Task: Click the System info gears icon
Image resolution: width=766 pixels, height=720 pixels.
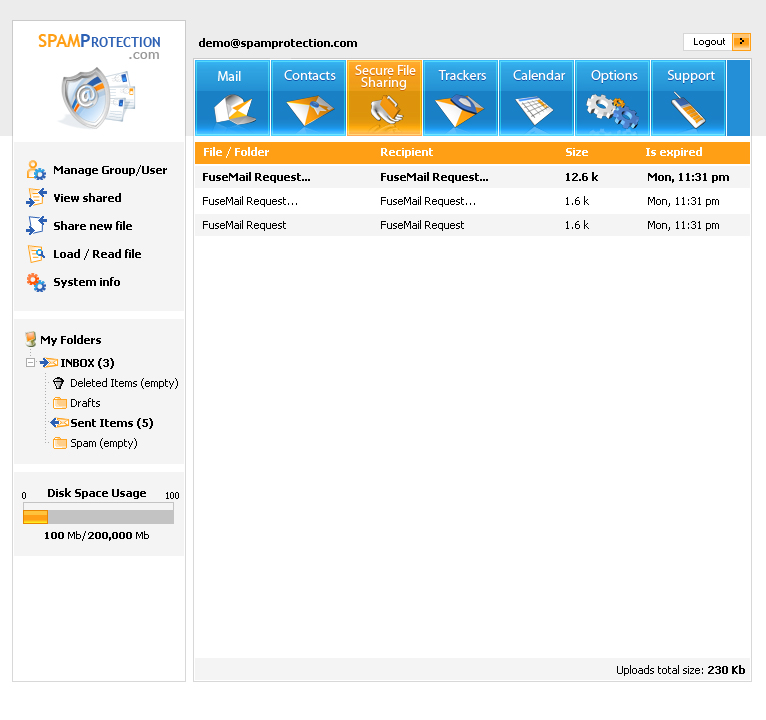Action: coord(36,282)
